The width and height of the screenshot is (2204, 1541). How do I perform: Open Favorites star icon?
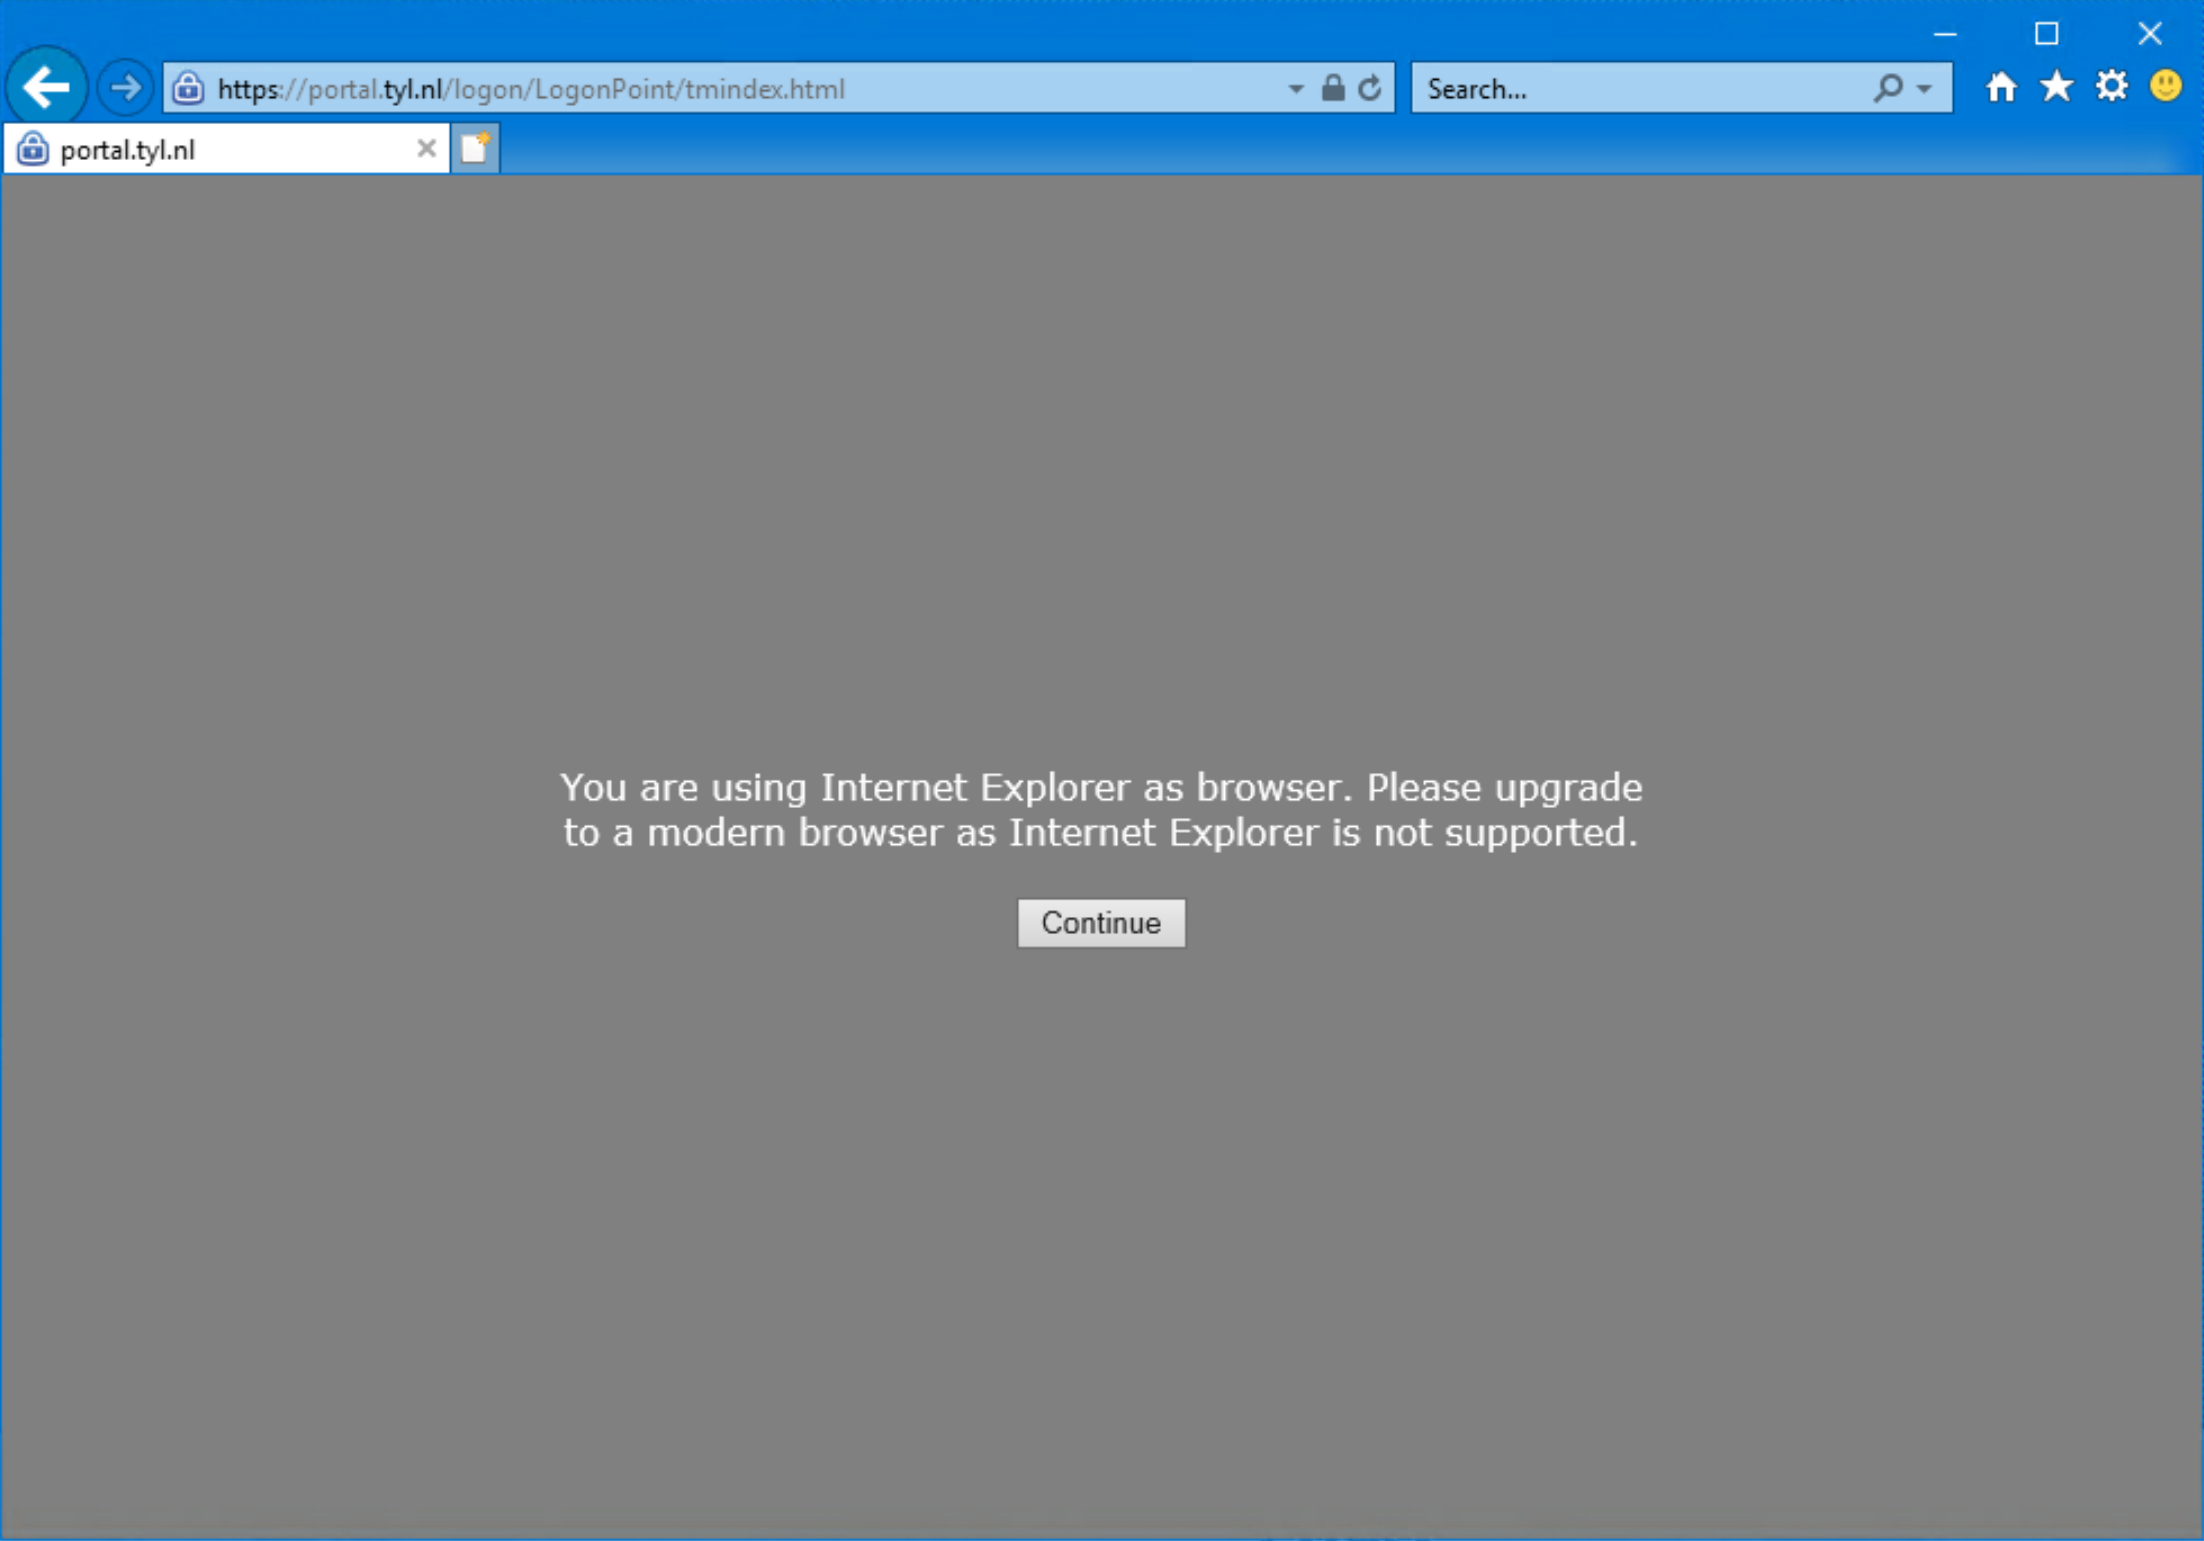click(x=2056, y=87)
